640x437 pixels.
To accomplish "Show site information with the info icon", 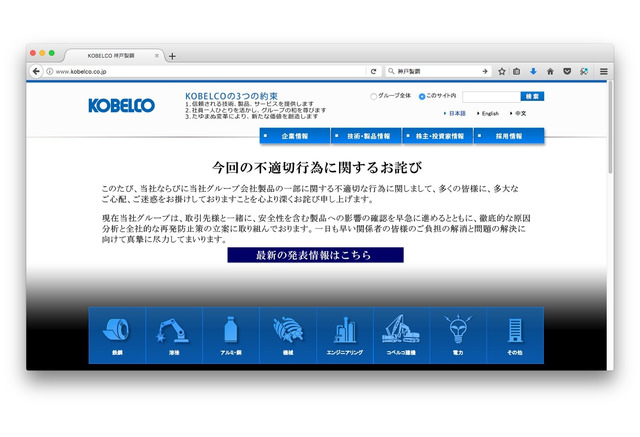I will click(x=50, y=71).
